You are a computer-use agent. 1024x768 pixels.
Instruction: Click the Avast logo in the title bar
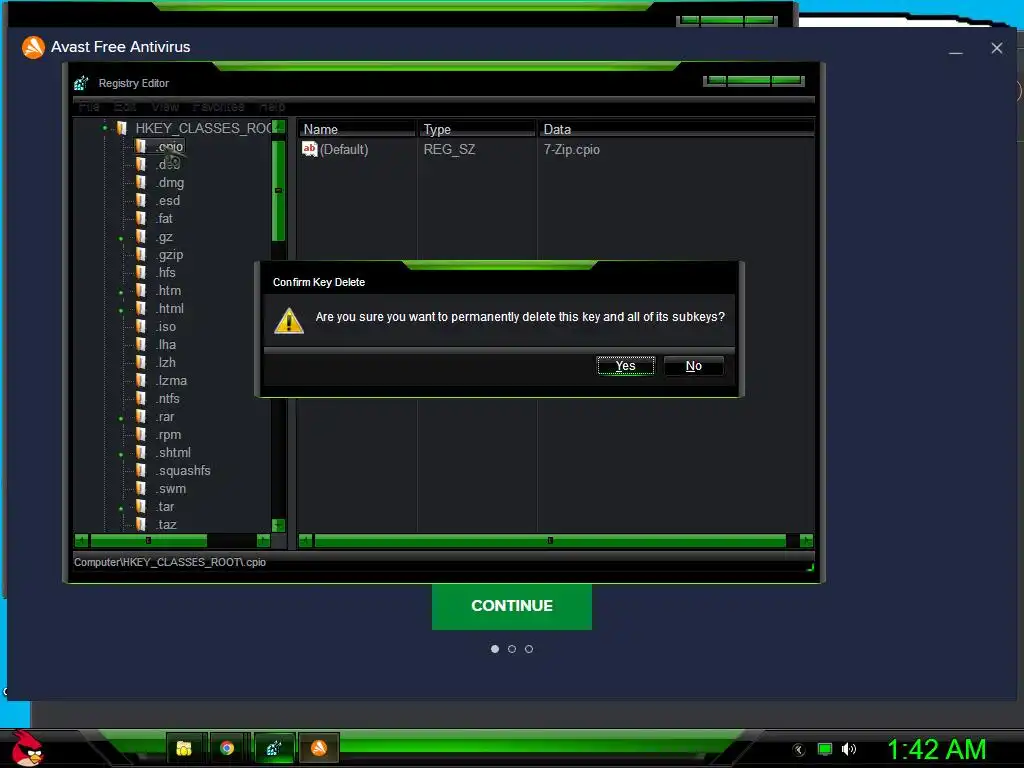(x=33, y=47)
